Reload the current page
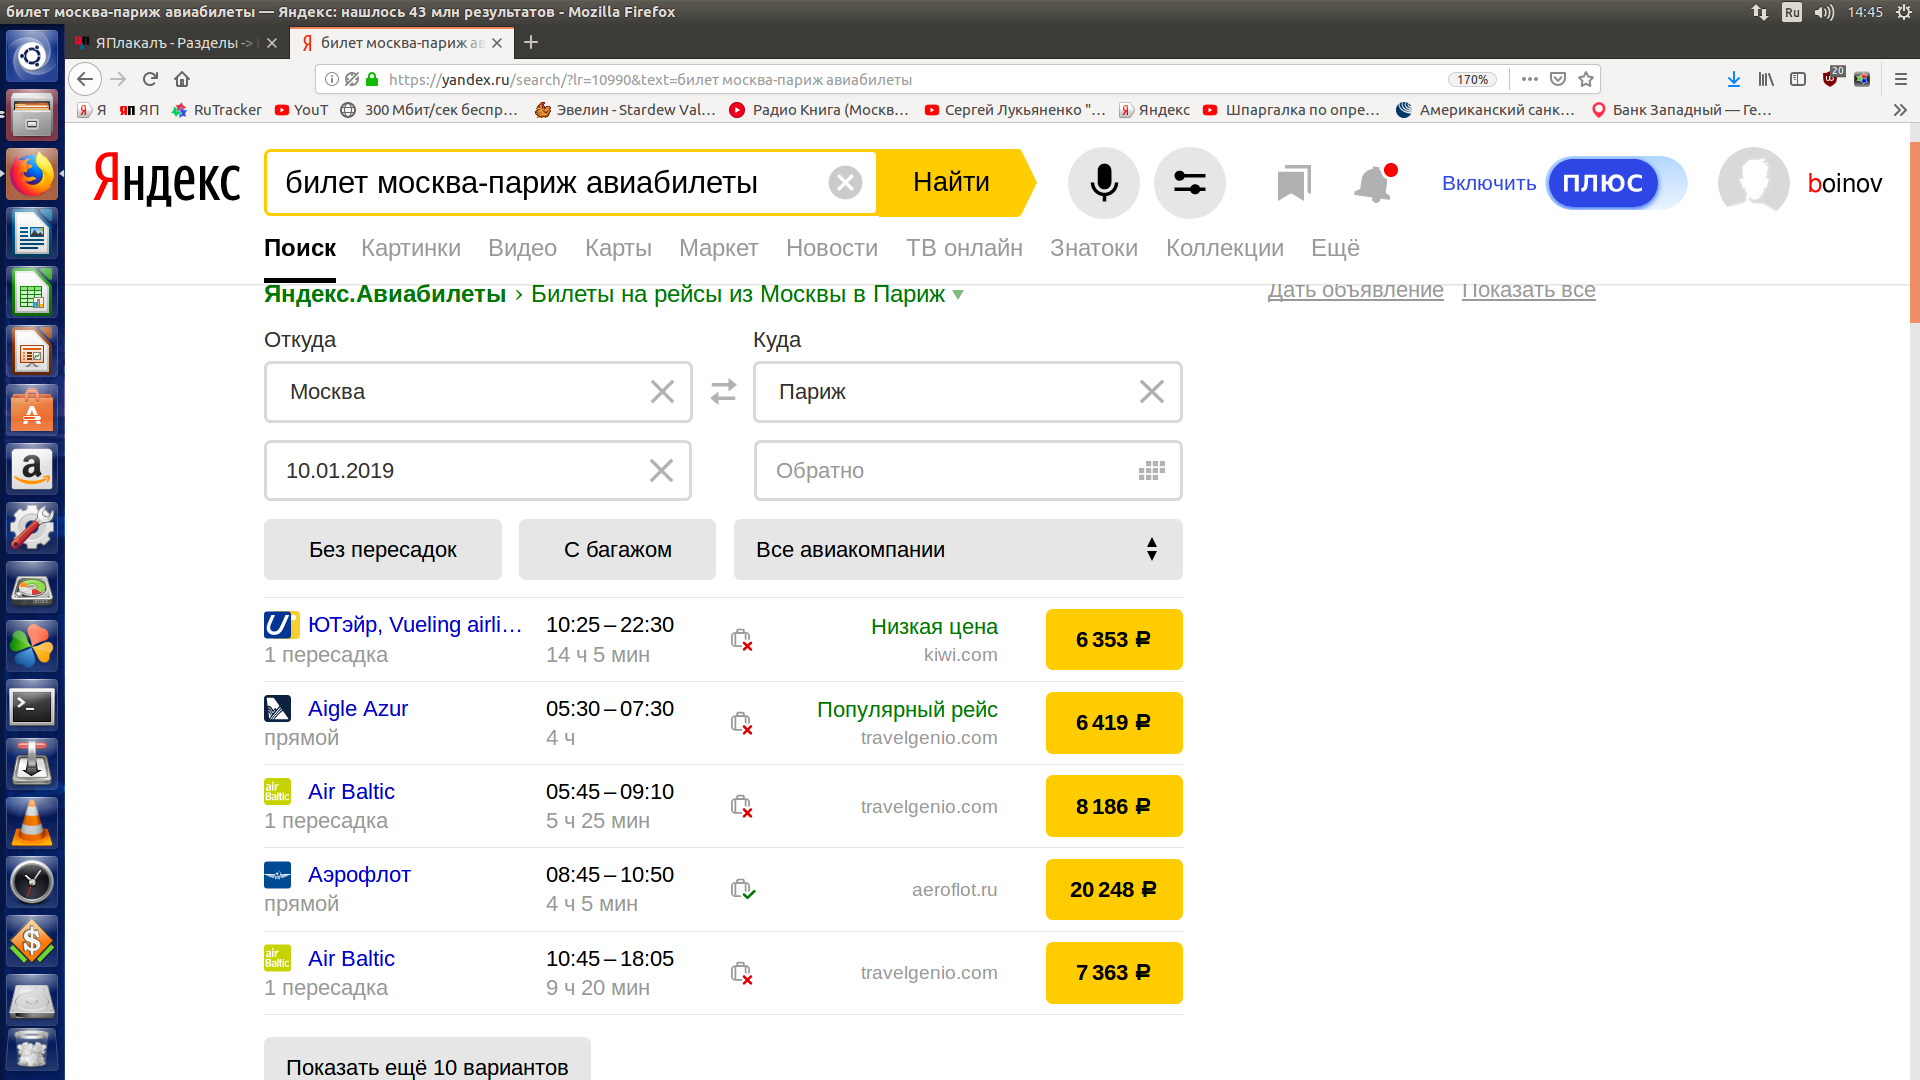Screen dimensions: 1920x1080 point(150,79)
